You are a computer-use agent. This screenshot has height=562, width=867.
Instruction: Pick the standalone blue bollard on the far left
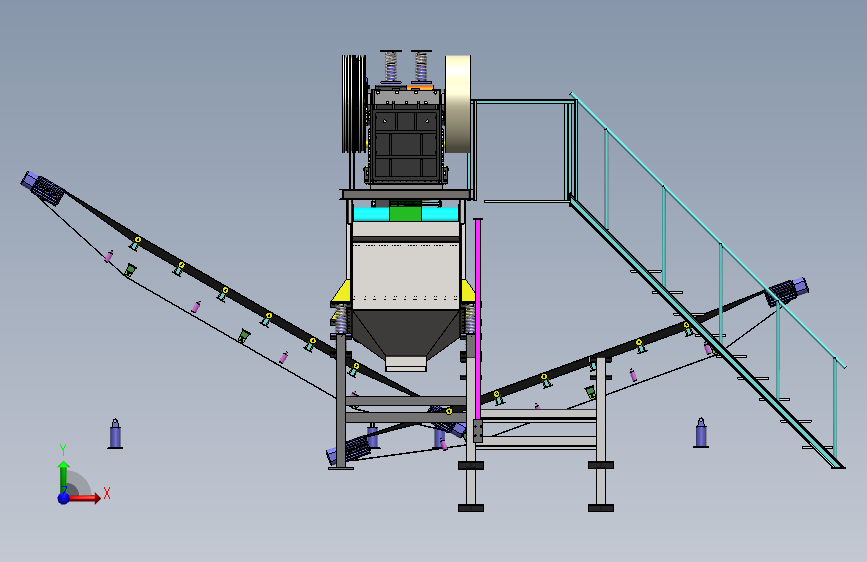click(x=115, y=434)
